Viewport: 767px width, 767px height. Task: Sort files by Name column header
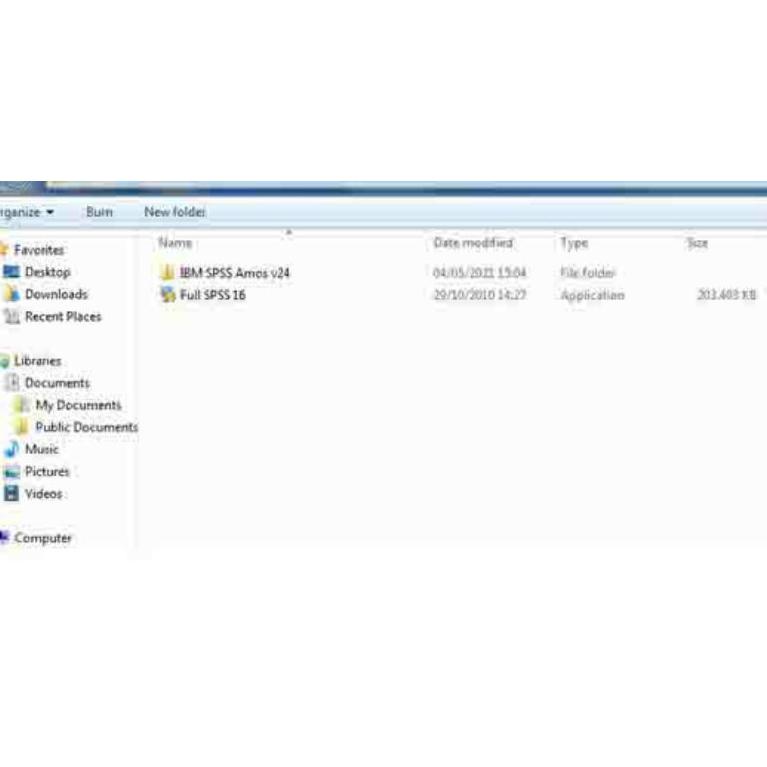coord(175,243)
